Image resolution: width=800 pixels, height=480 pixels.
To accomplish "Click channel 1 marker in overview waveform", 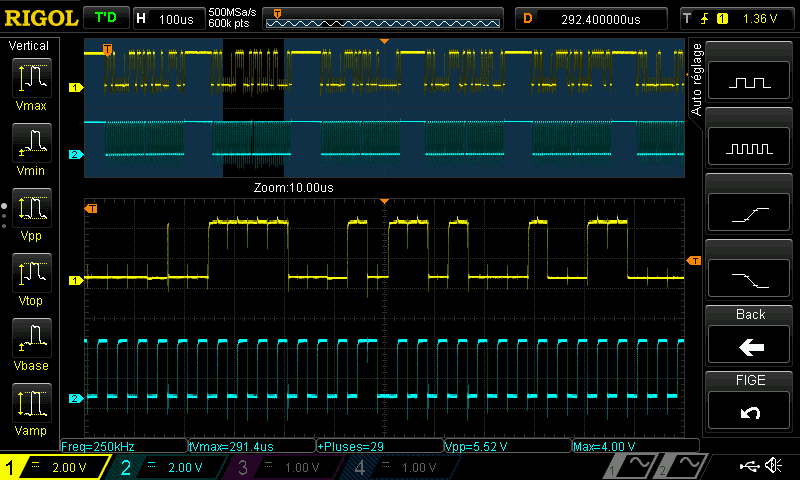I will click(76, 88).
